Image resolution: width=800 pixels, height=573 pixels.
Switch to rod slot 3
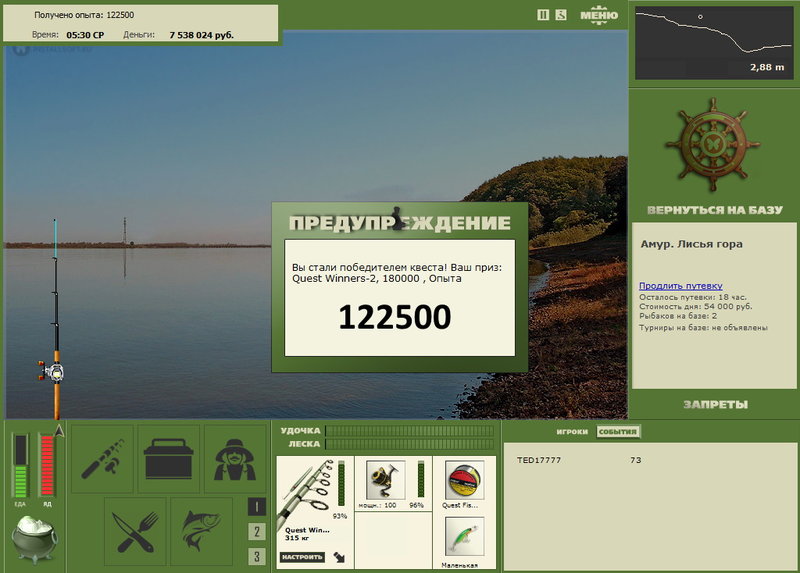(x=257, y=556)
